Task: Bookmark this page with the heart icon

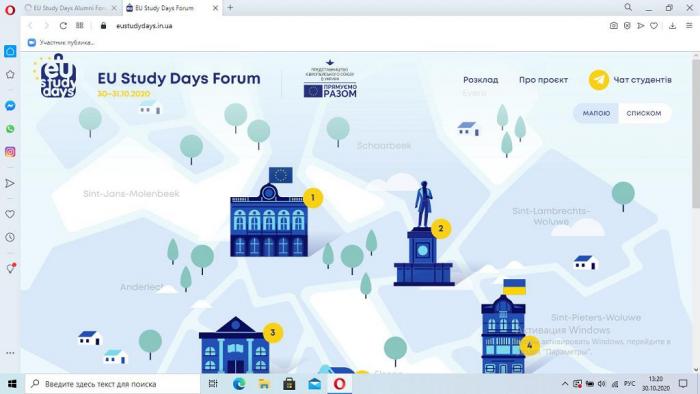Action: point(654,26)
